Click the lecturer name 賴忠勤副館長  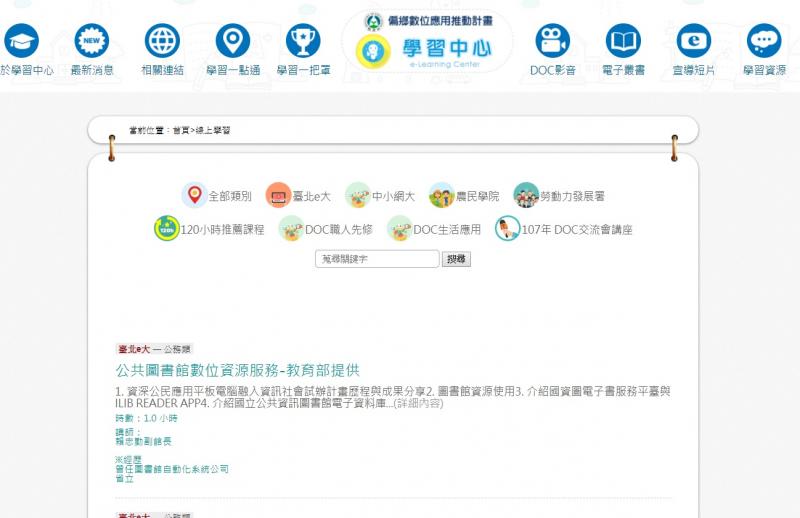[143, 441]
